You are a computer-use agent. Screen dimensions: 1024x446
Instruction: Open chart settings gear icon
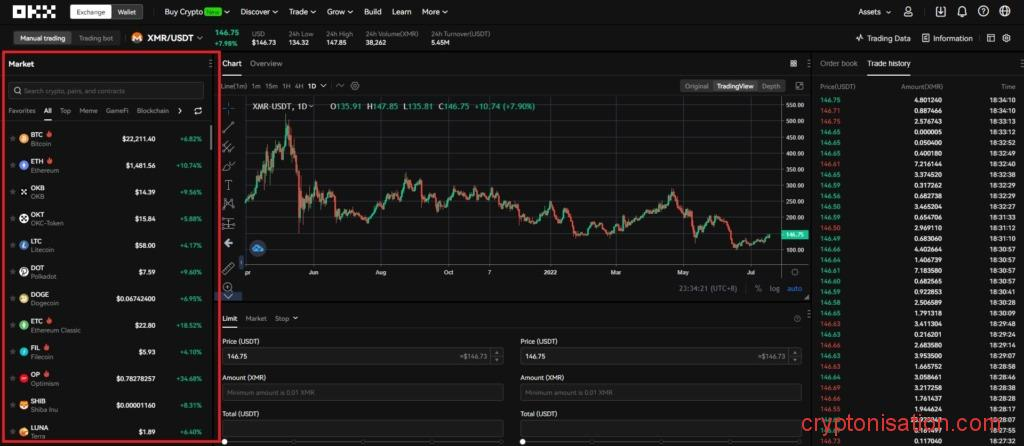click(355, 86)
